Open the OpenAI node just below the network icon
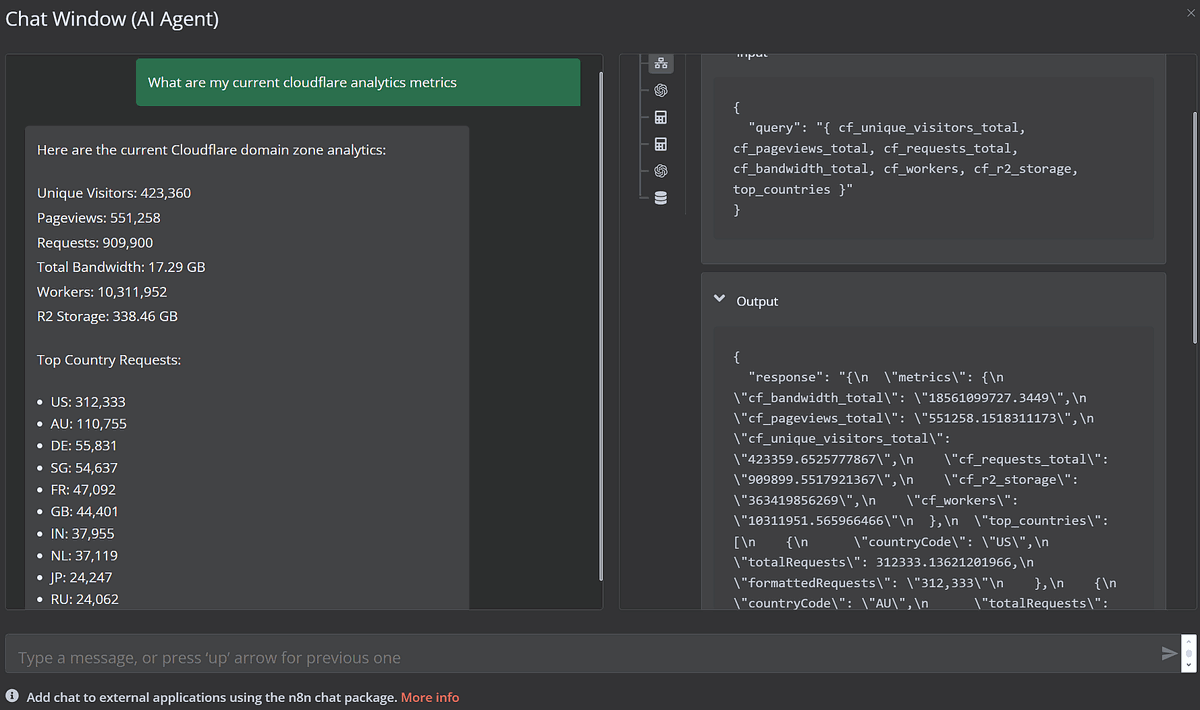1200x710 pixels. point(660,90)
